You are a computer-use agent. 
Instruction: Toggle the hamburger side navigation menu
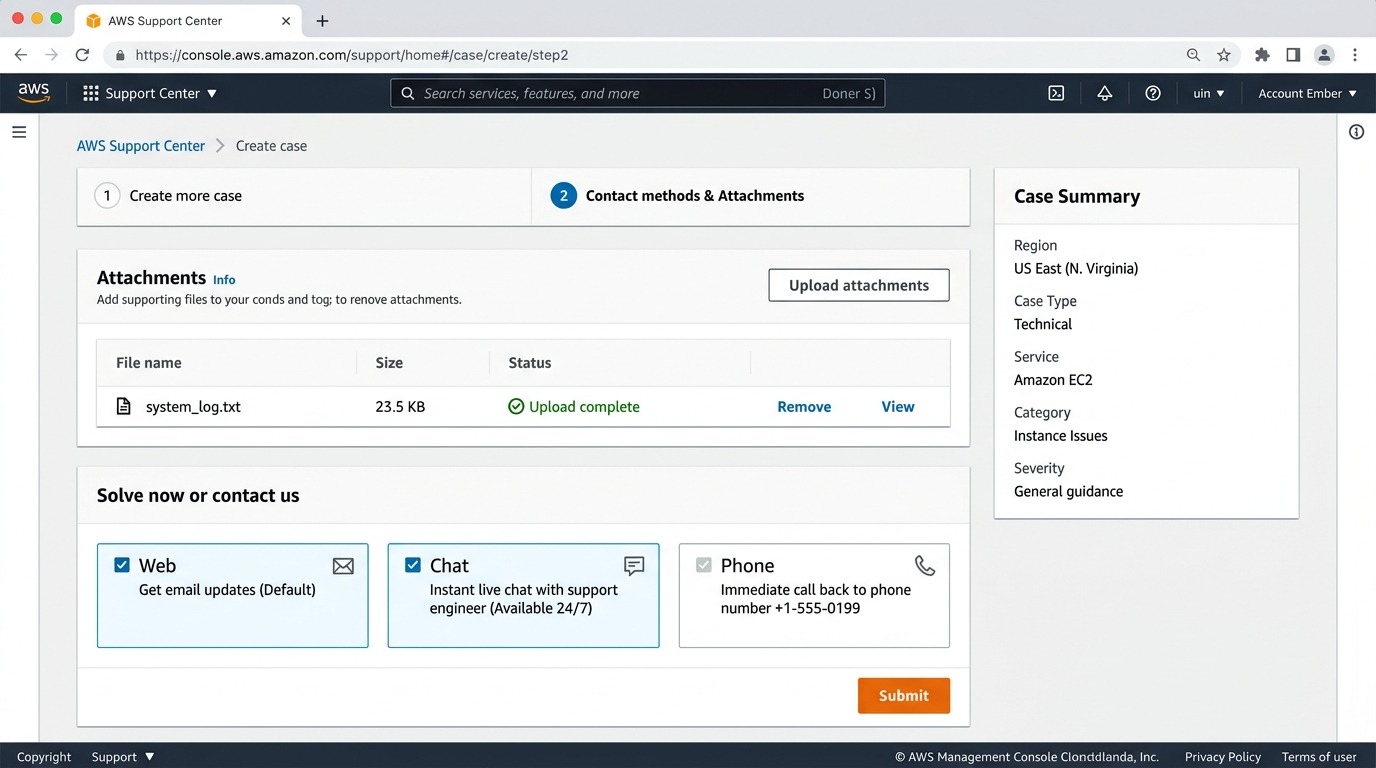tap(19, 132)
